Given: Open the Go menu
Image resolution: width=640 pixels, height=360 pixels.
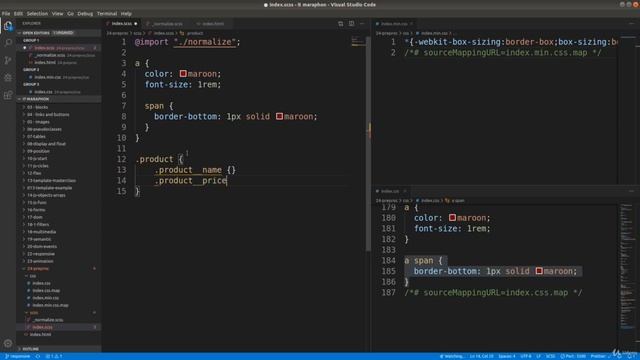Looking at the screenshot, I should [71, 13].
